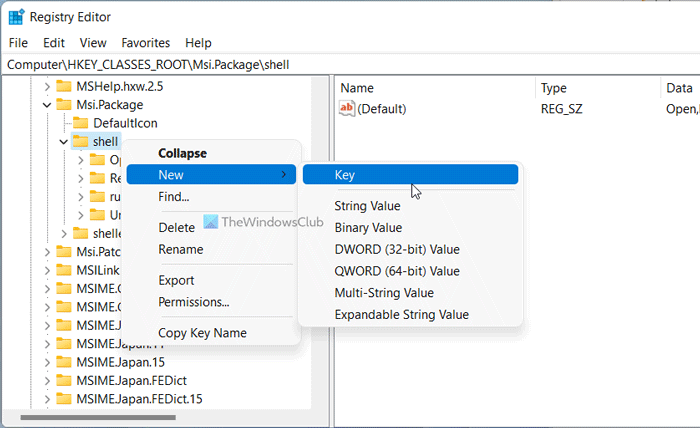Click the MSIME.Japan.15 folder icon

[64, 362]
